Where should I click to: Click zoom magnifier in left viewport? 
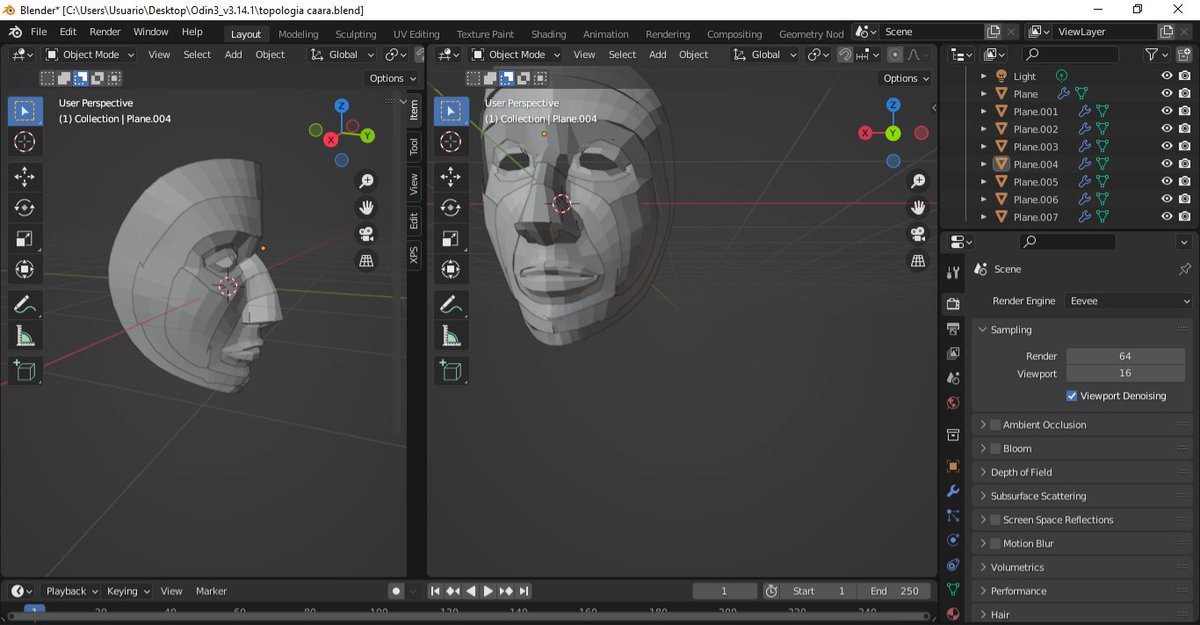[x=367, y=181]
